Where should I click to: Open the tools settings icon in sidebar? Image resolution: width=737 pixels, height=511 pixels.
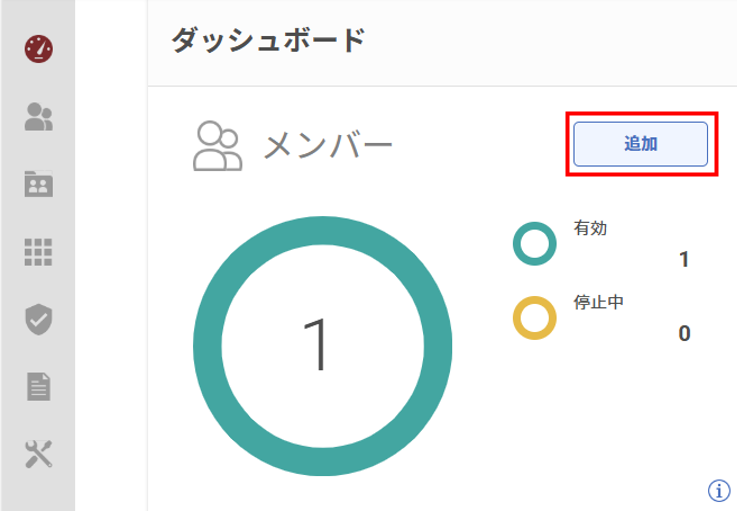point(38,454)
